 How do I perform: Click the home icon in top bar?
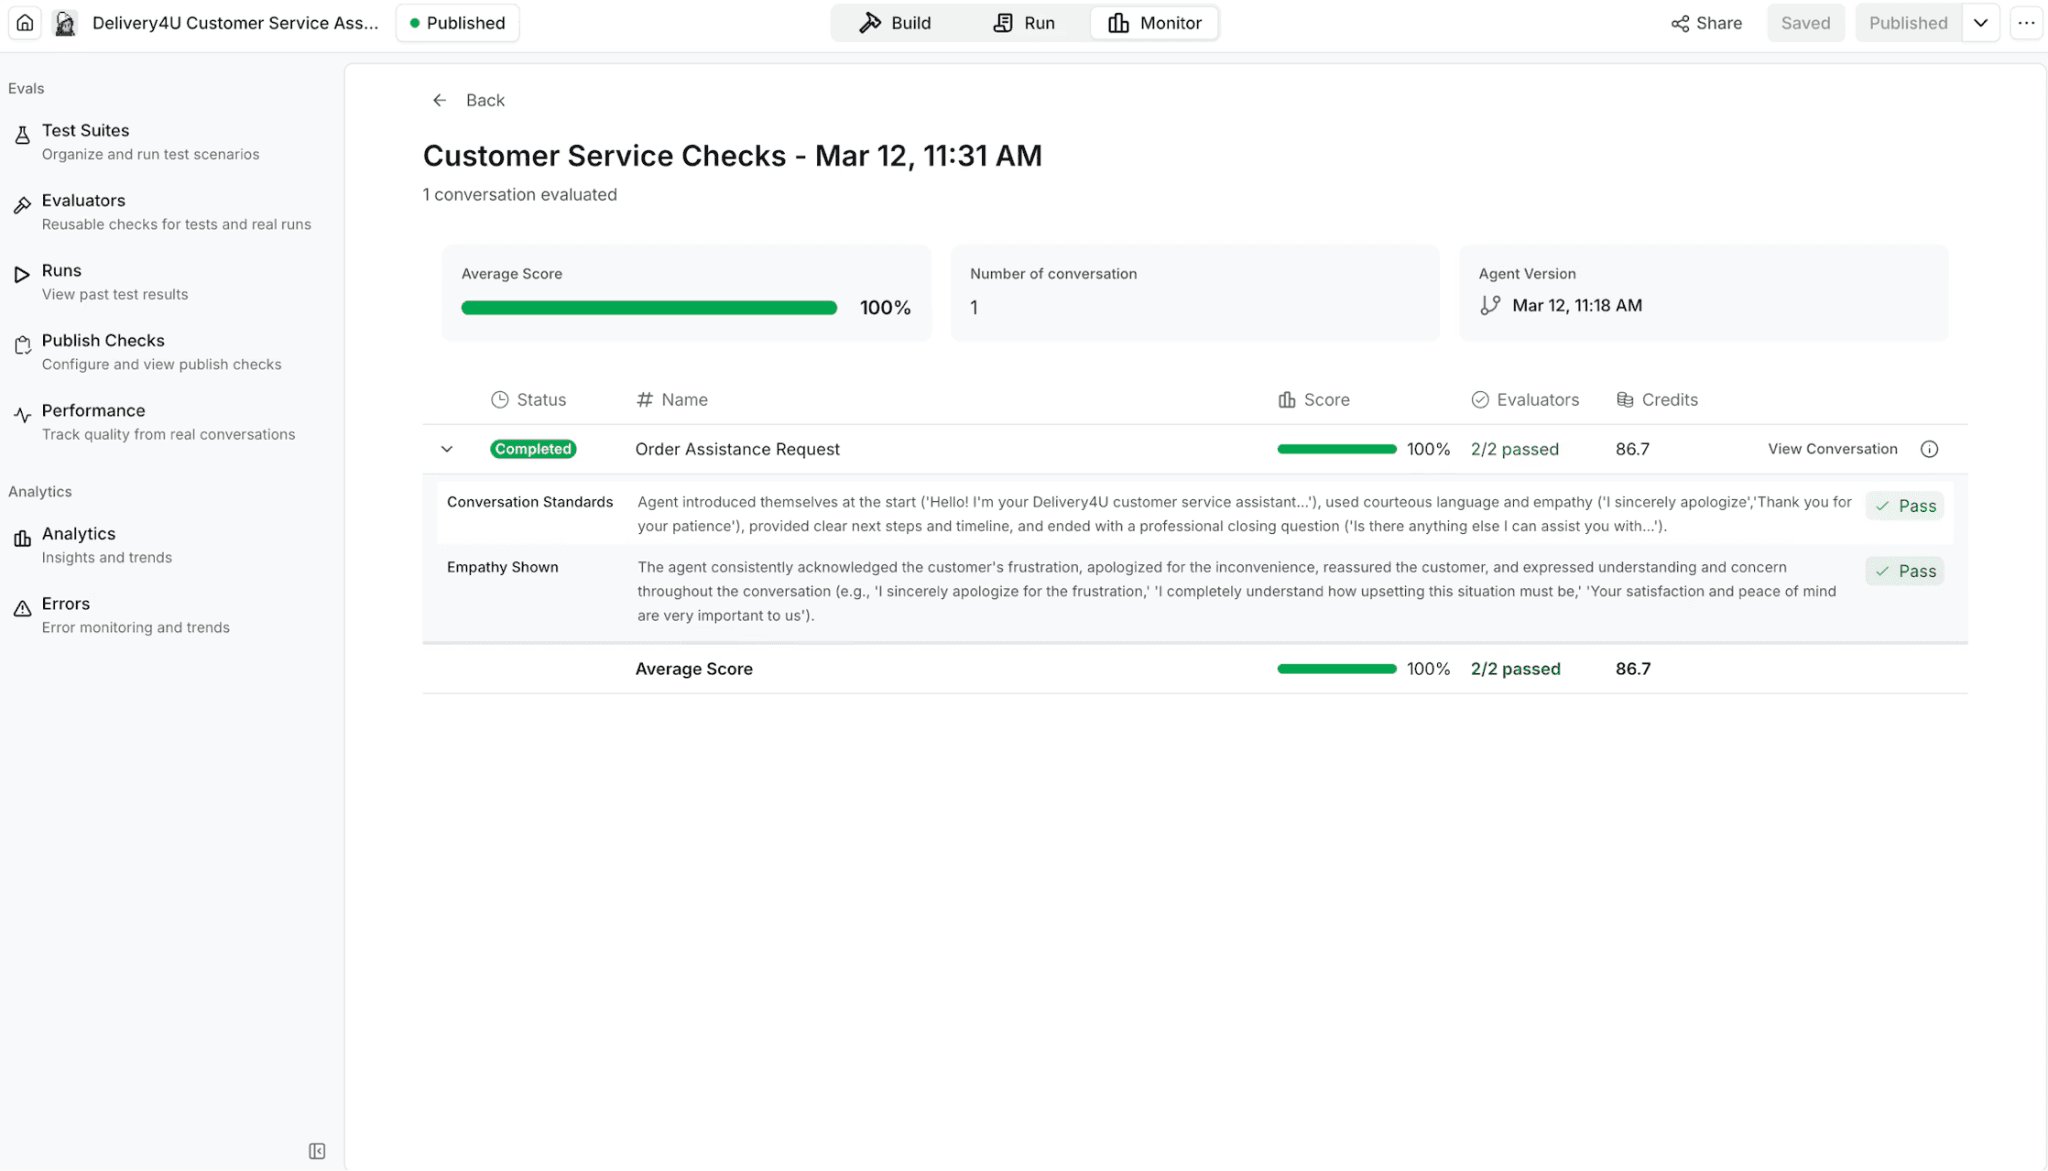coord(25,23)
